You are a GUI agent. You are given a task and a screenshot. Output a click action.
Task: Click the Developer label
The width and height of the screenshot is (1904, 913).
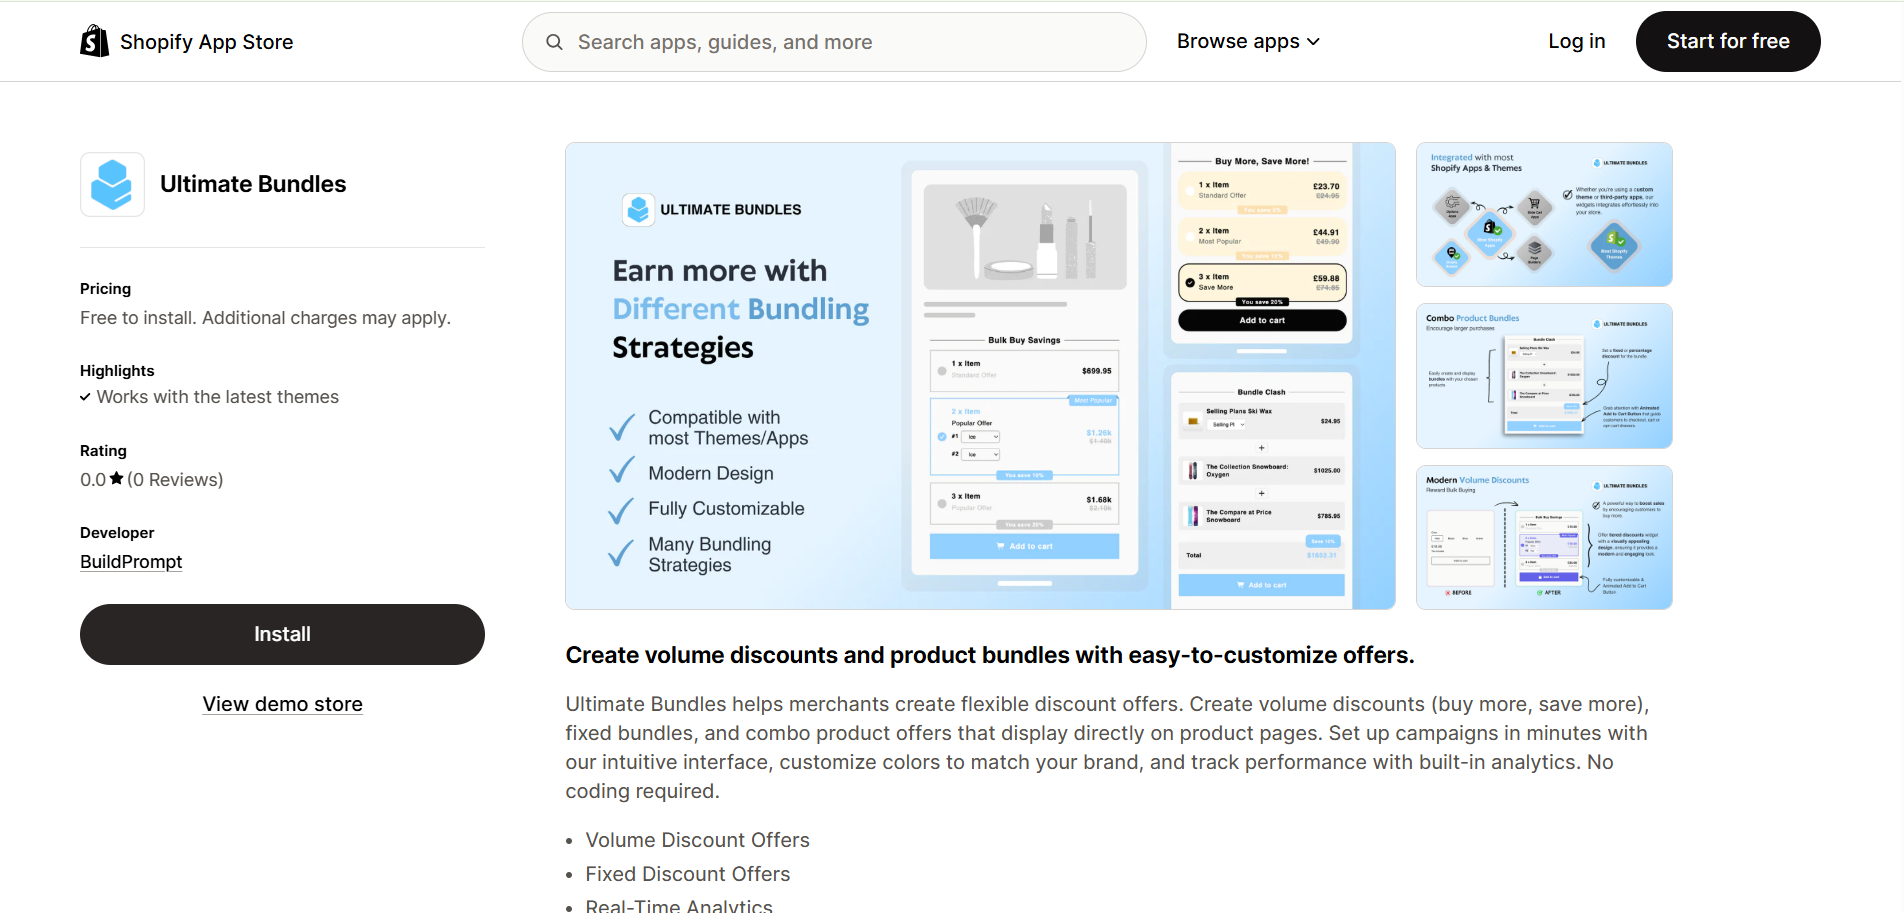117,533
